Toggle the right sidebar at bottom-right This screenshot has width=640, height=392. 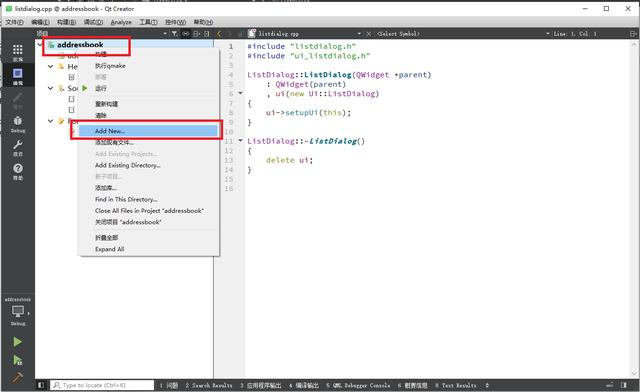[623, 385]
